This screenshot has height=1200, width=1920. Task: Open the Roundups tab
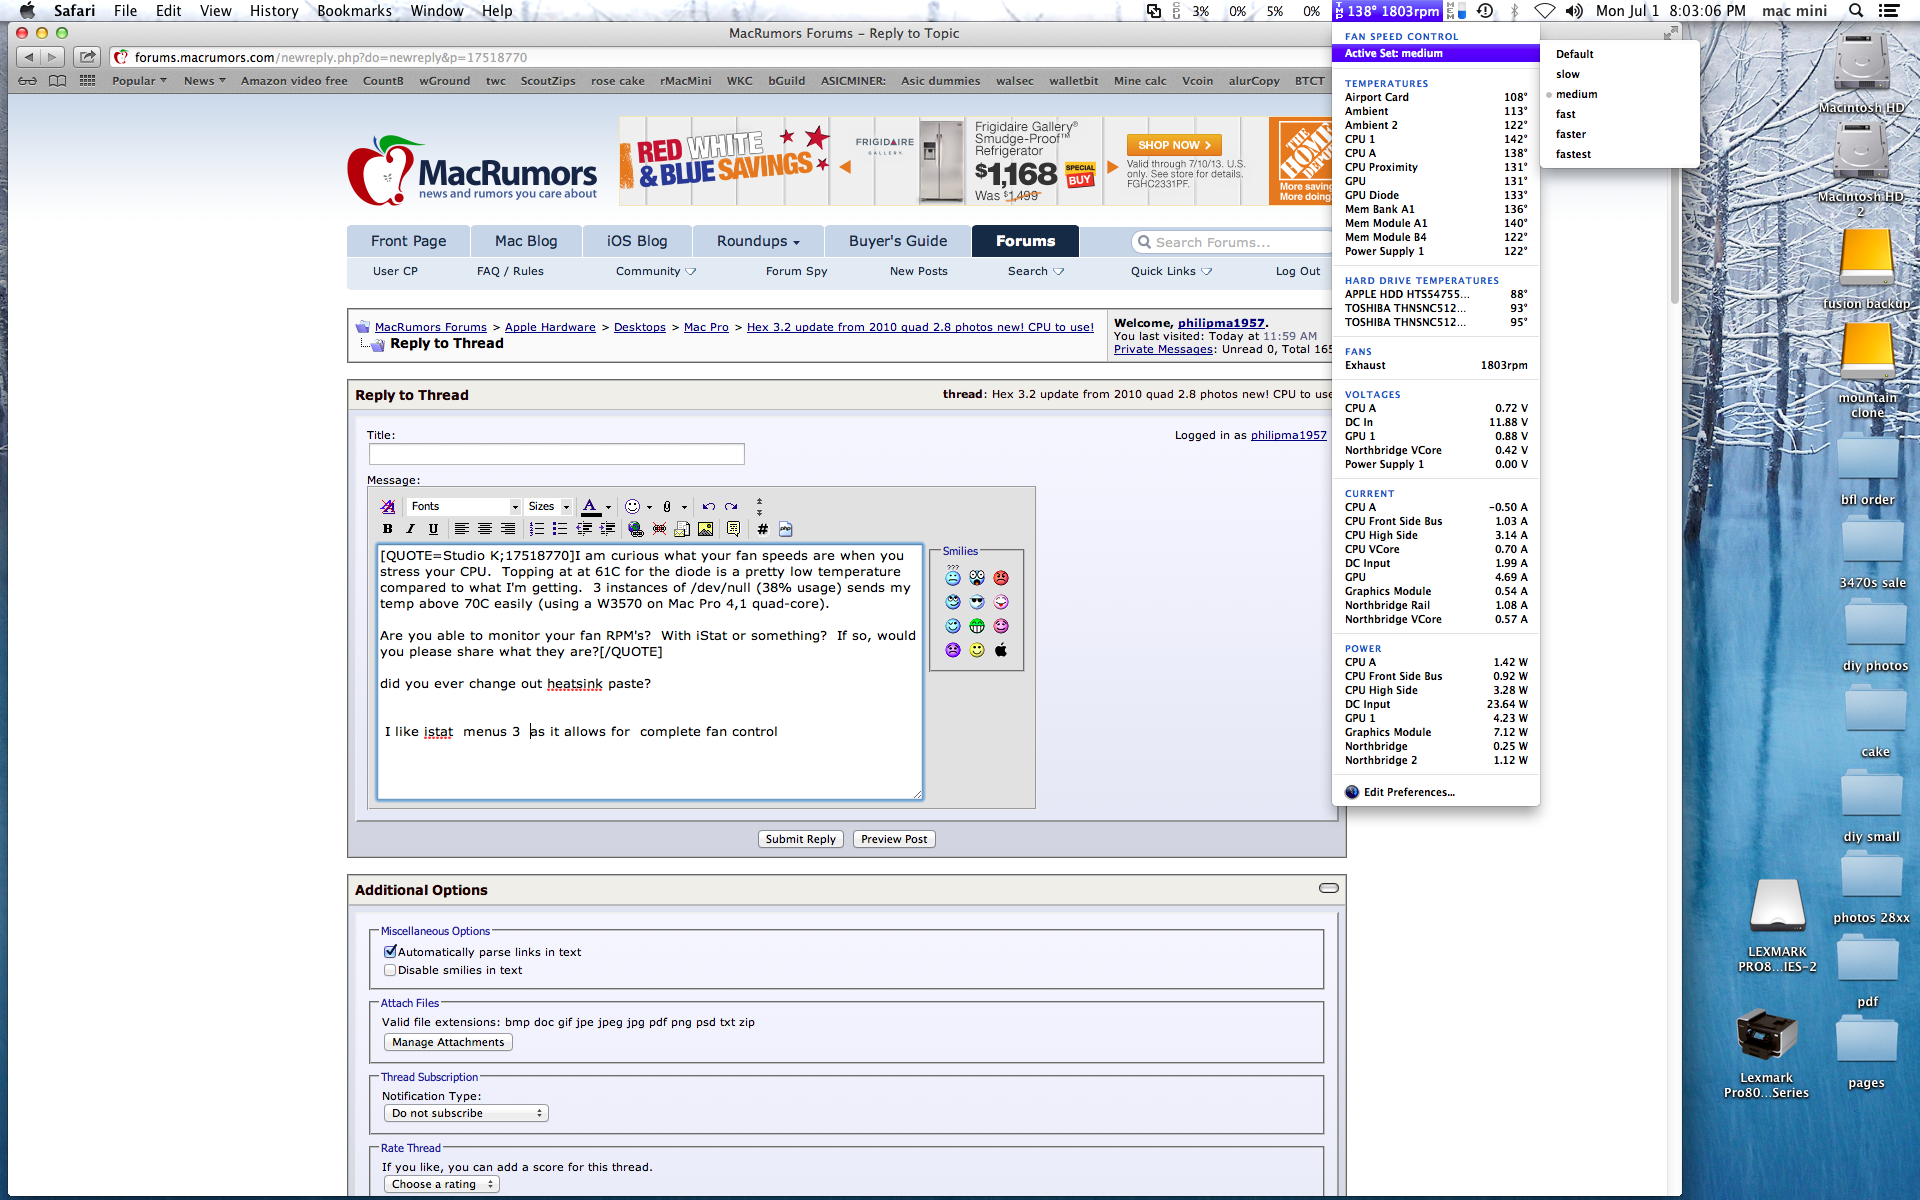point(758,241)
